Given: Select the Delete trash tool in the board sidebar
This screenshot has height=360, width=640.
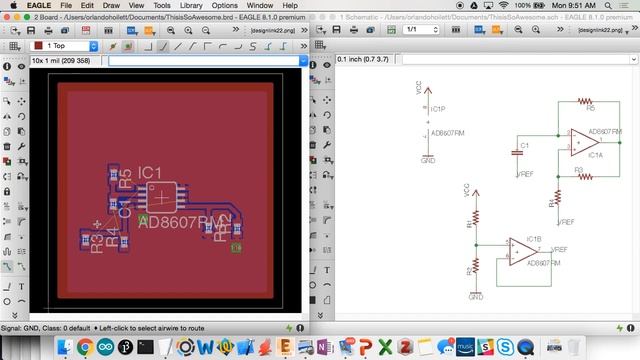Looking at the screenshot, I should [x=7, y=146].
